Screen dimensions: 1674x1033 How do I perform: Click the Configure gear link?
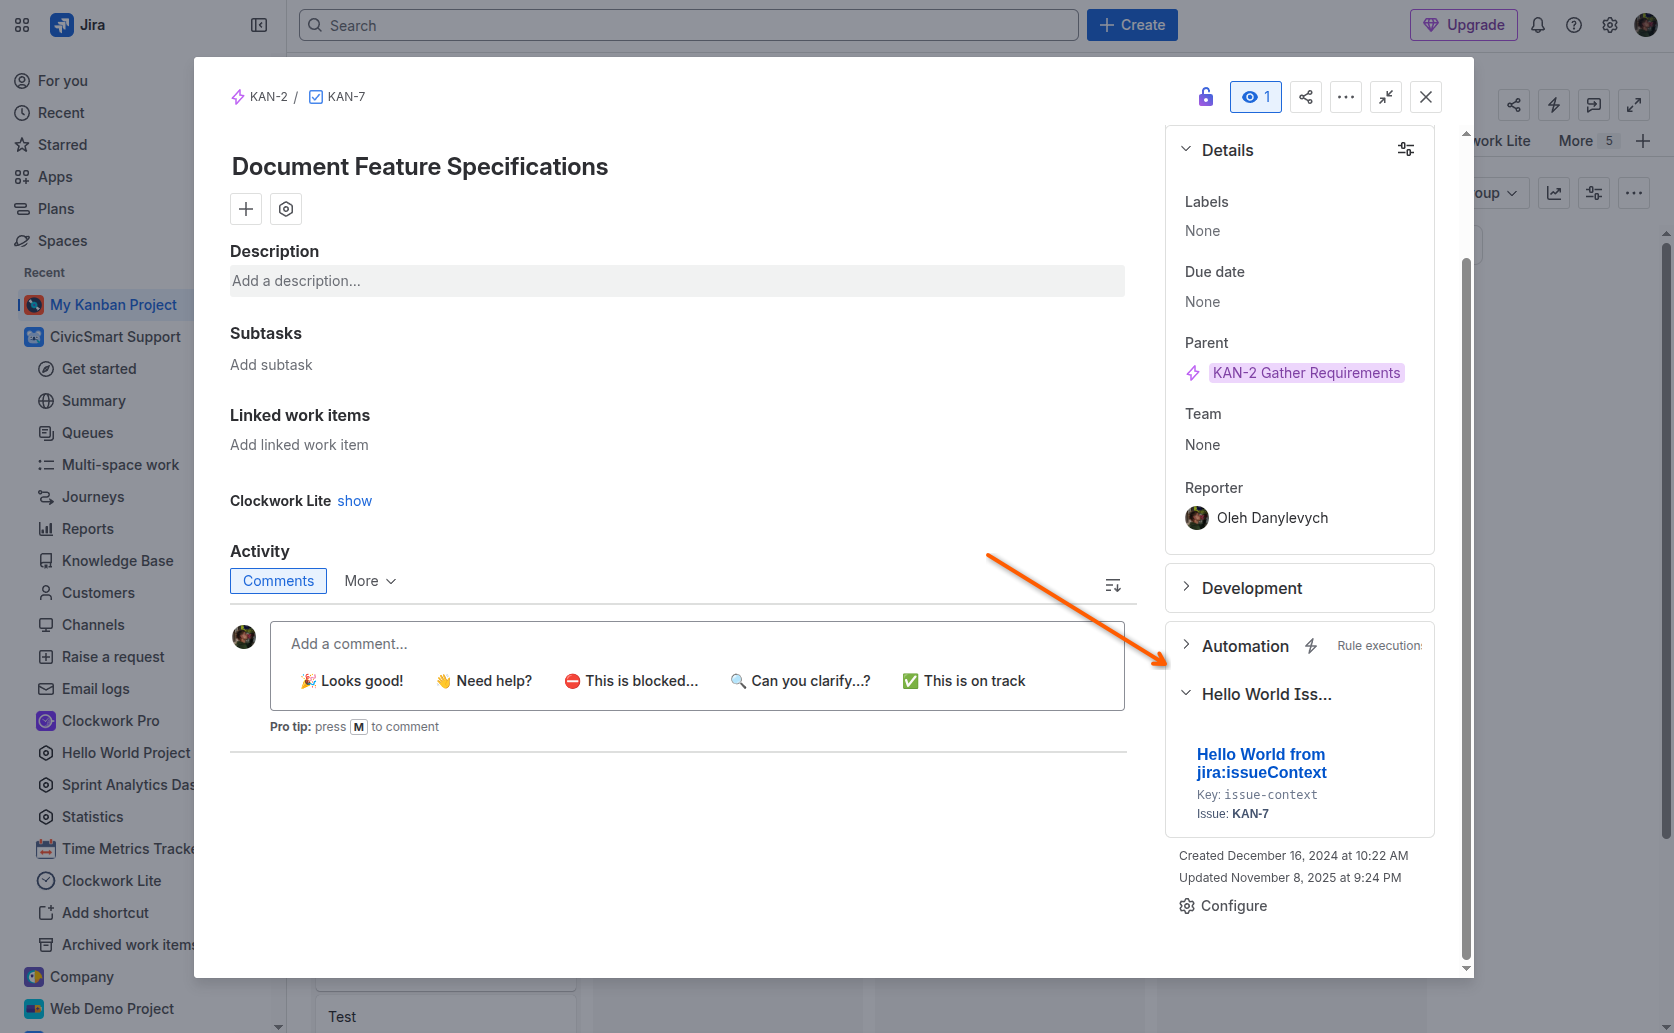(1223, 906)
